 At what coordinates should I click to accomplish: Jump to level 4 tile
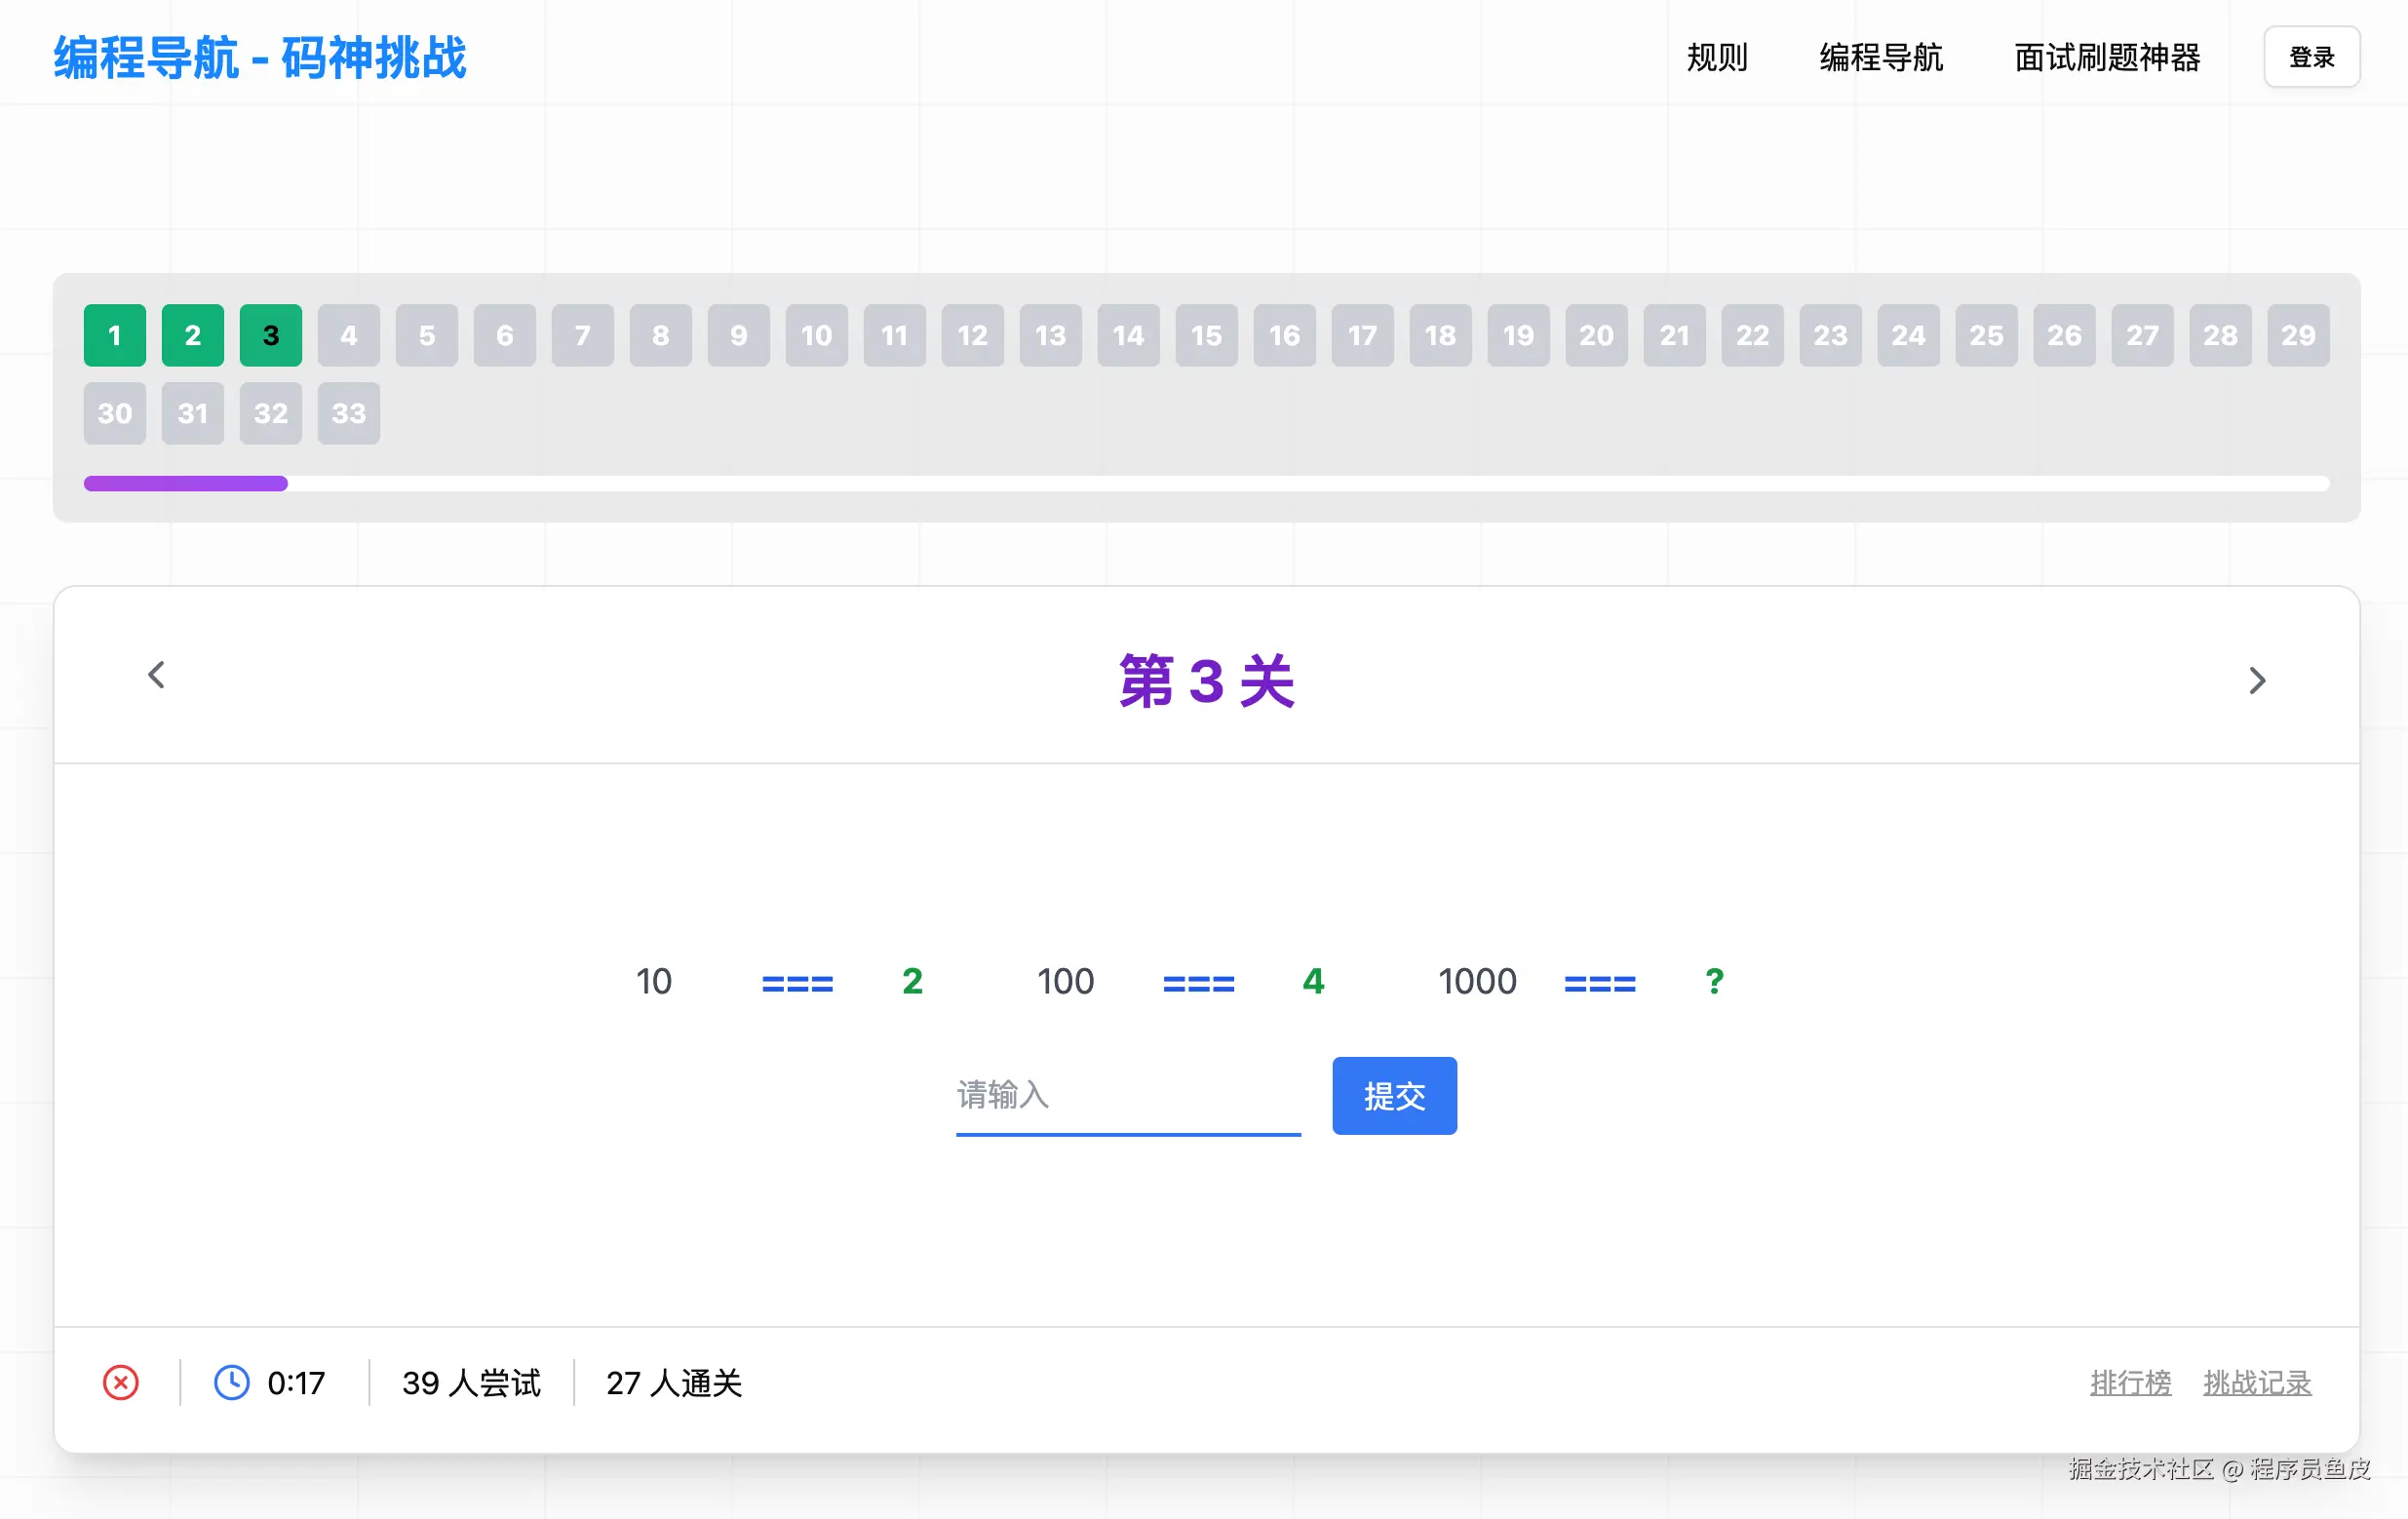pos(349,335)
